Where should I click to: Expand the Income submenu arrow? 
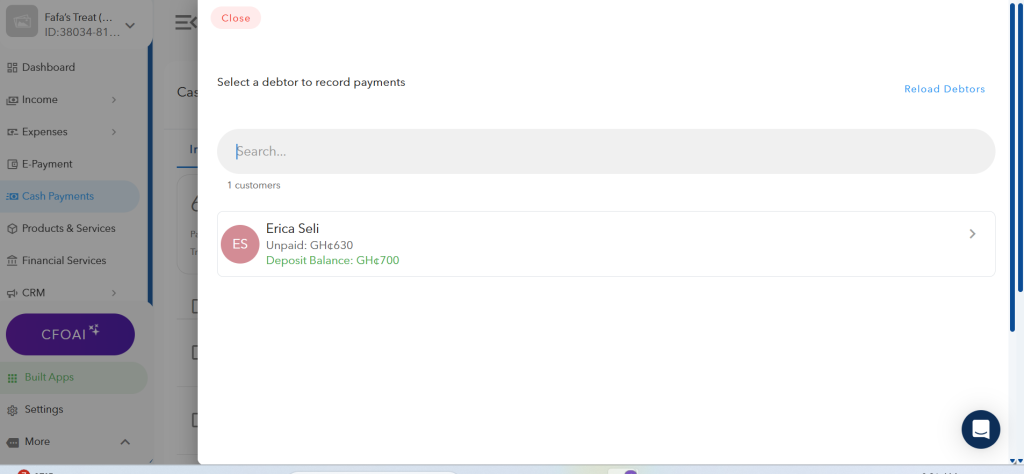point(114,100)
